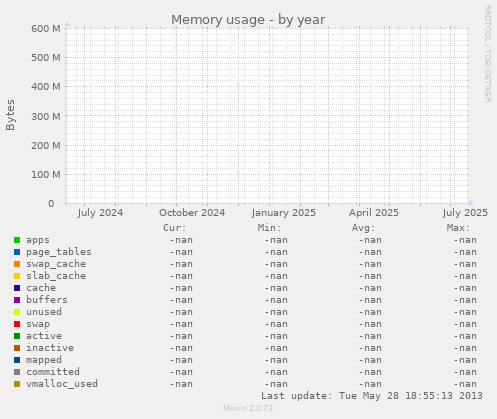
Task: Click the Avg value for swap
Action: point(370,324)
